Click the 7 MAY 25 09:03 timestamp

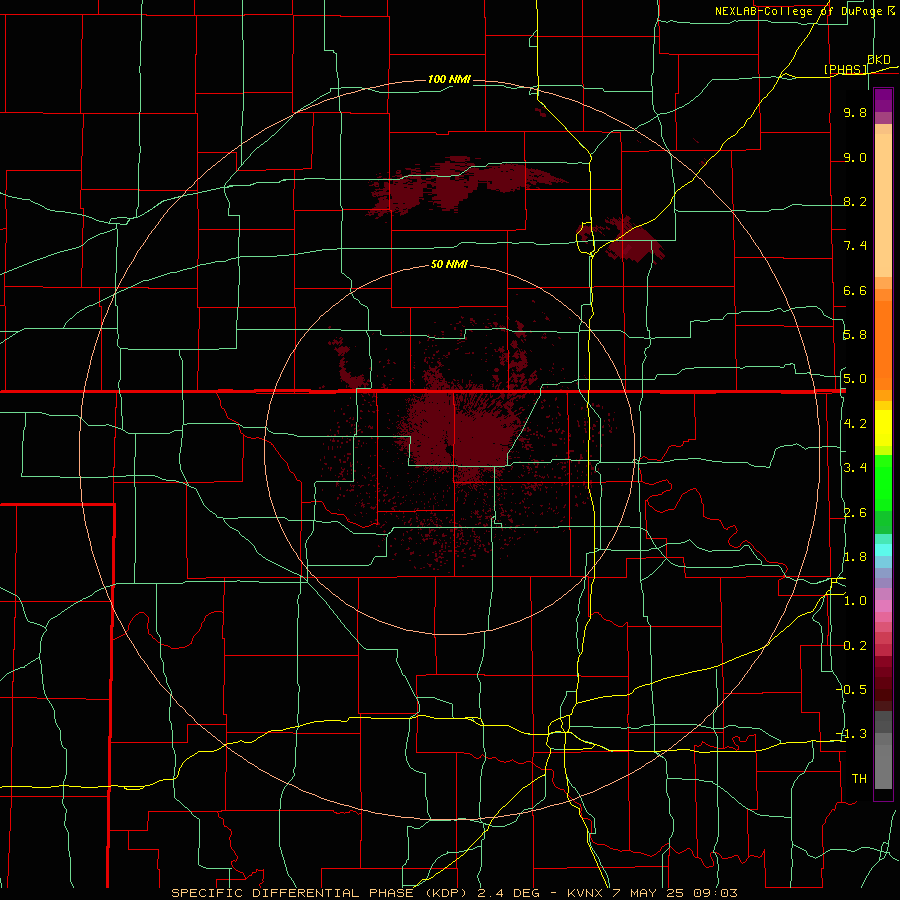point(675,893)
